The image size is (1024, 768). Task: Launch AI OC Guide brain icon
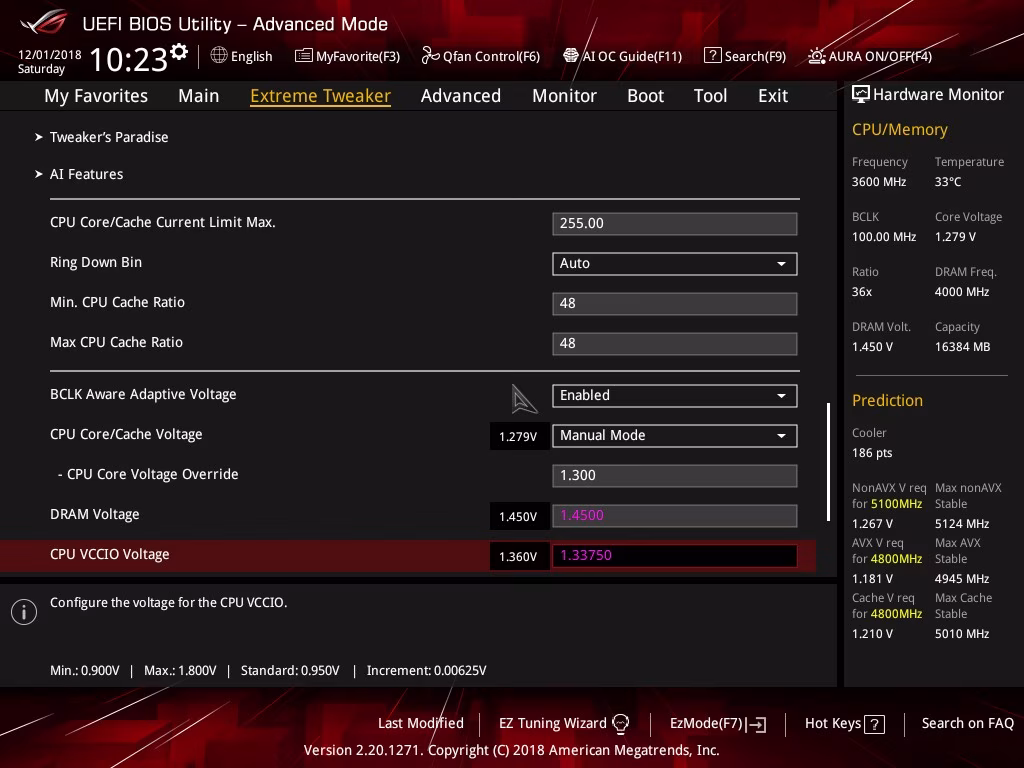point(571,56)
